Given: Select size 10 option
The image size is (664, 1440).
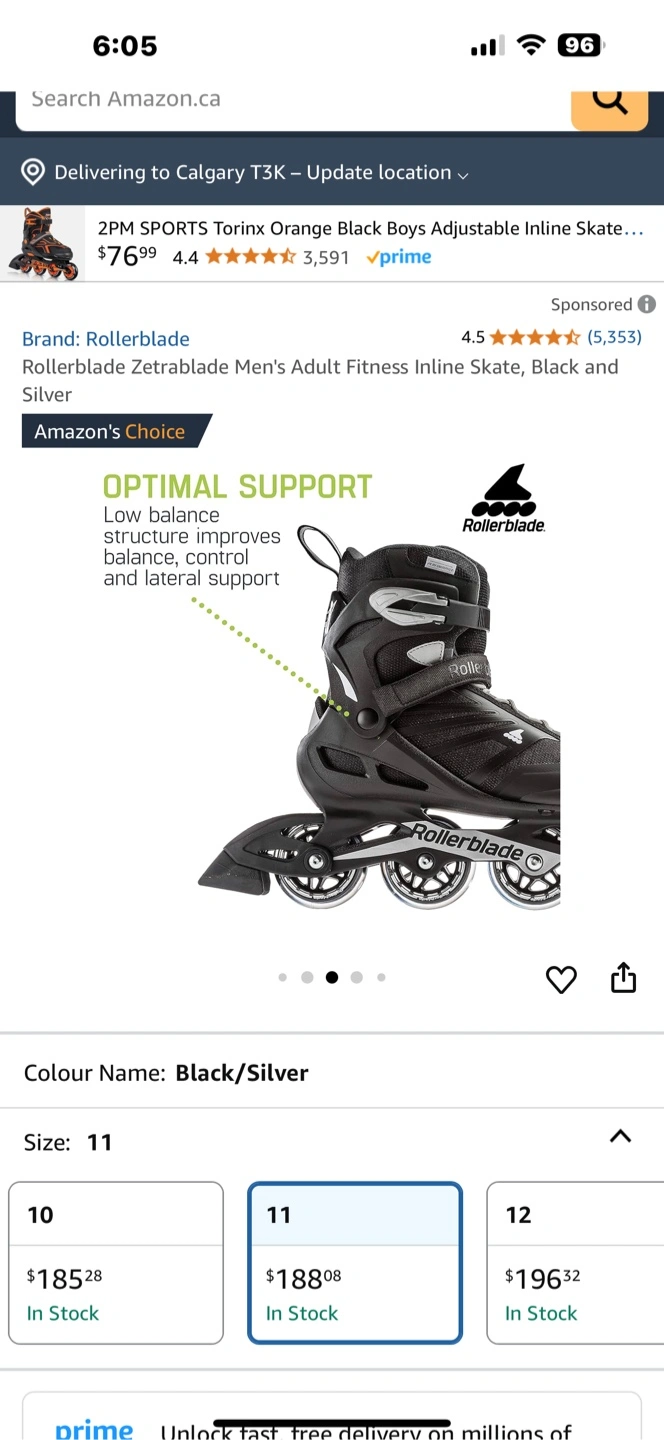Looking at the screenshot, I should (116, 1263).
